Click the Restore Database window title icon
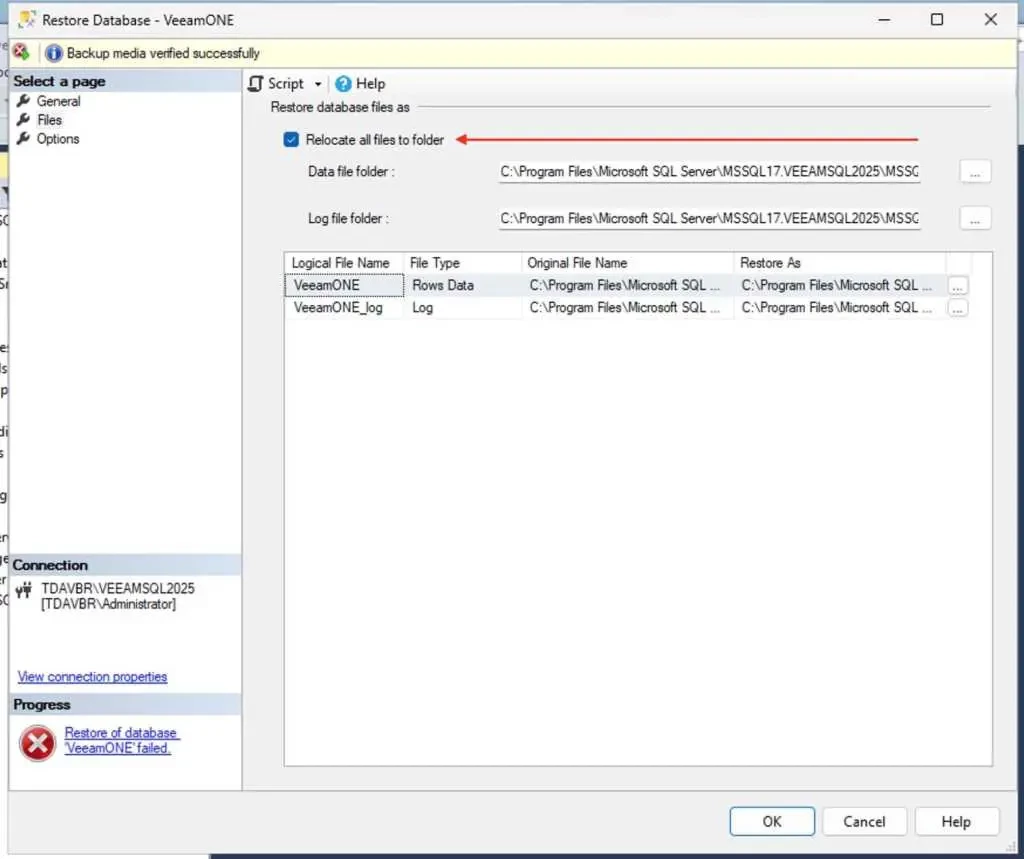The image size is (1024, 859). [x=27, y=20]
